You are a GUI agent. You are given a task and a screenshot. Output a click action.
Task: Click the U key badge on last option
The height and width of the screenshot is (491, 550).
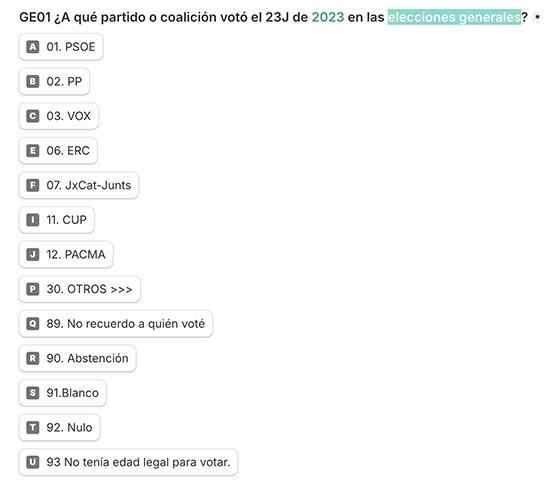point(33,462)
